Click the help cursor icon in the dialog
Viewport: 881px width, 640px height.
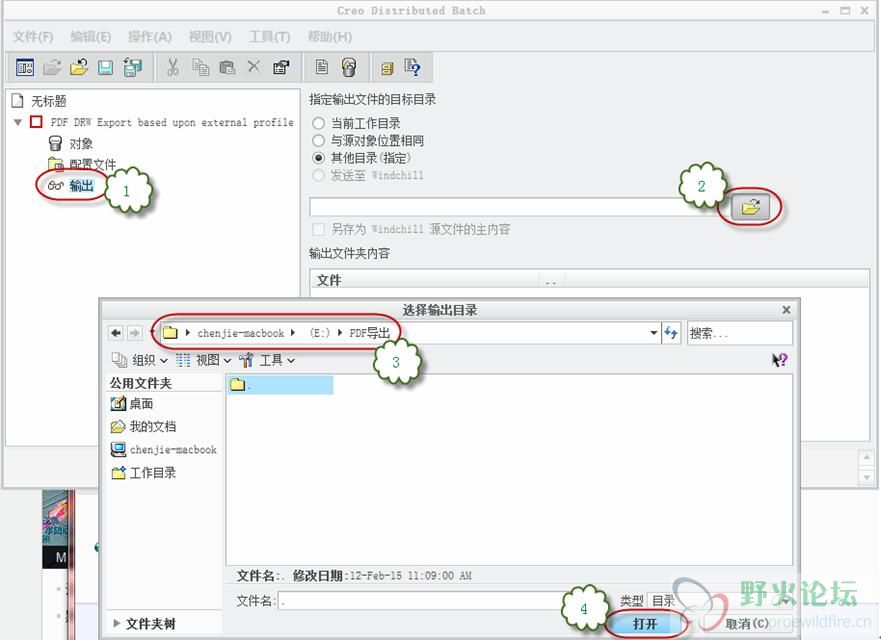pyautogui.click(x=780, y=360)
